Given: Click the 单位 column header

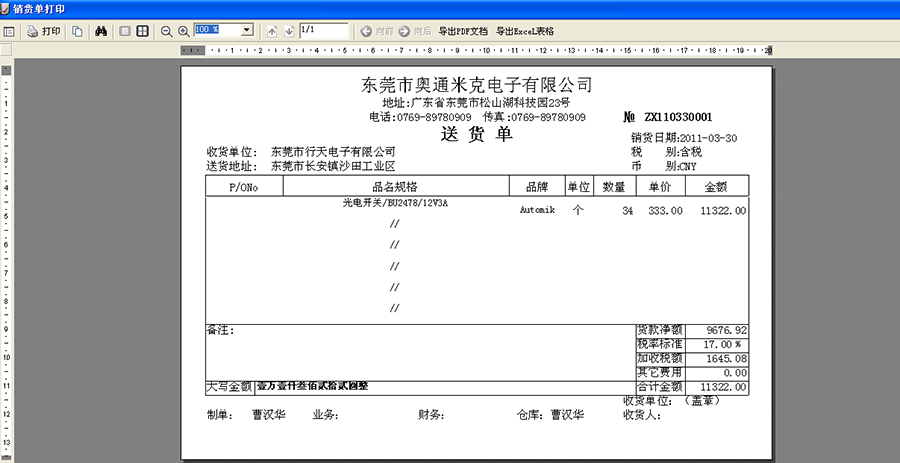Looking at the screenshot, I should 579,187.
